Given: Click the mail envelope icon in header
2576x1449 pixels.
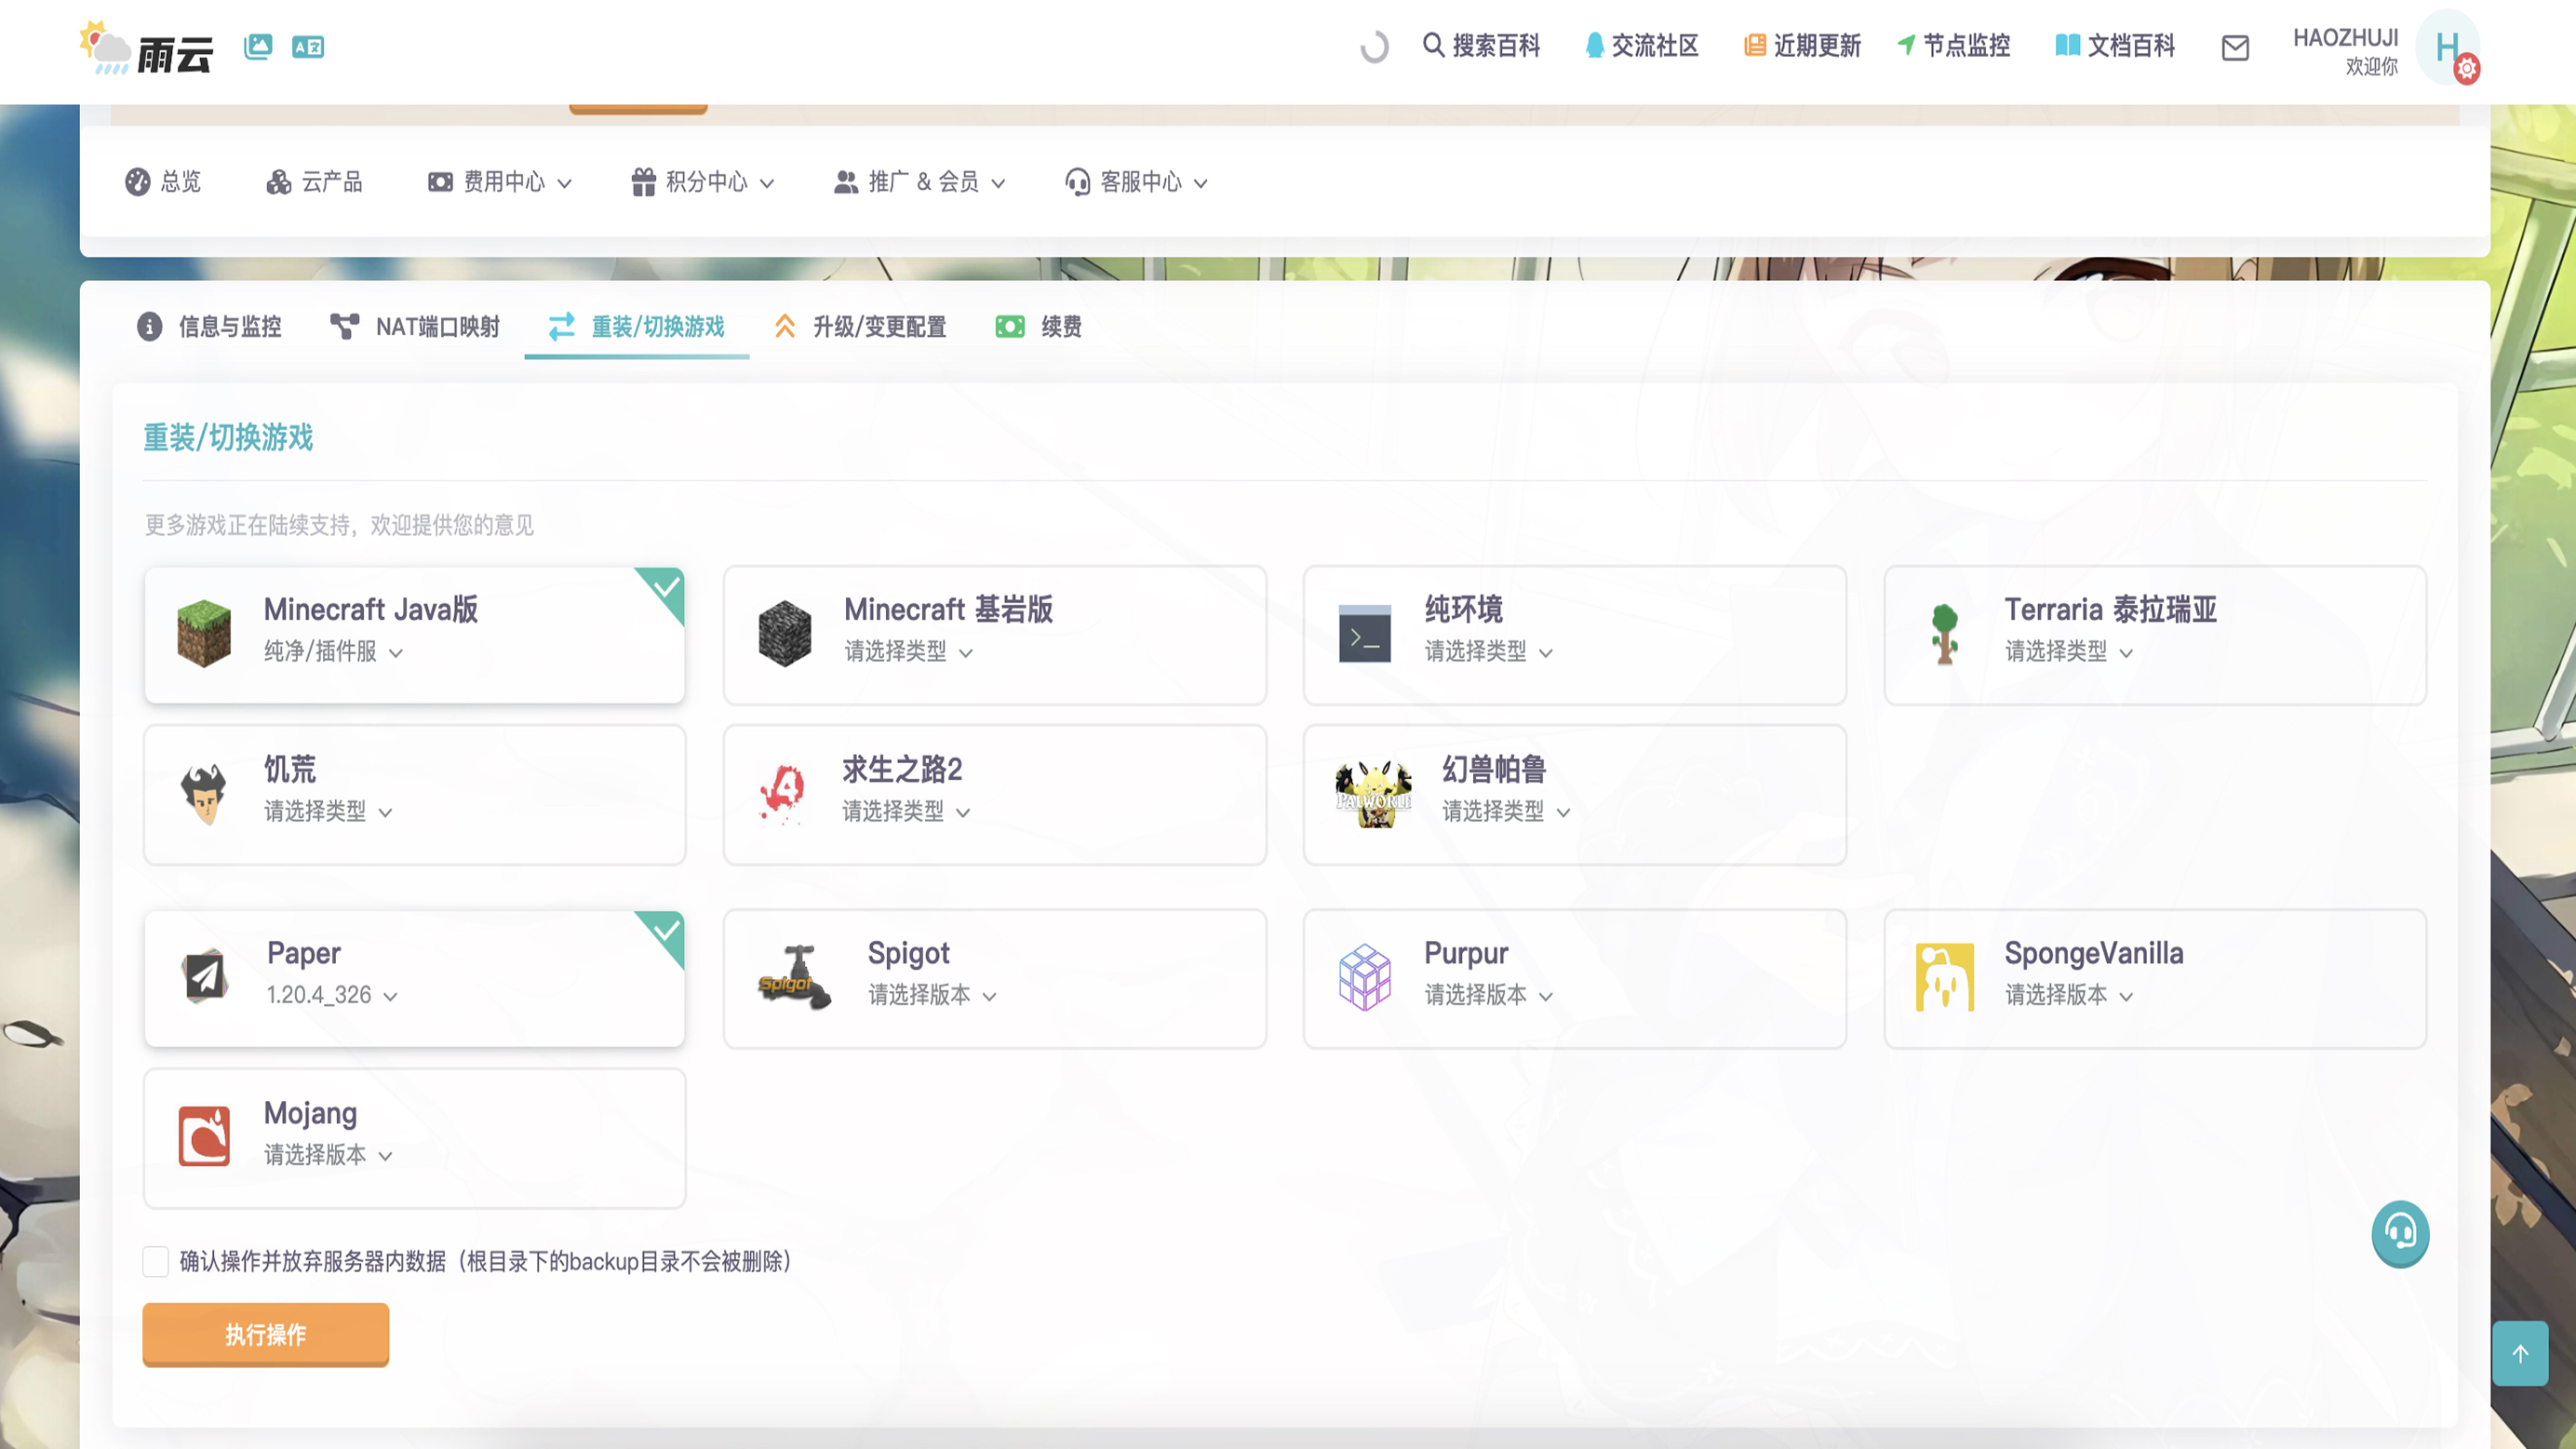Looking at the screenshot, I should [x=2234, y=47].
